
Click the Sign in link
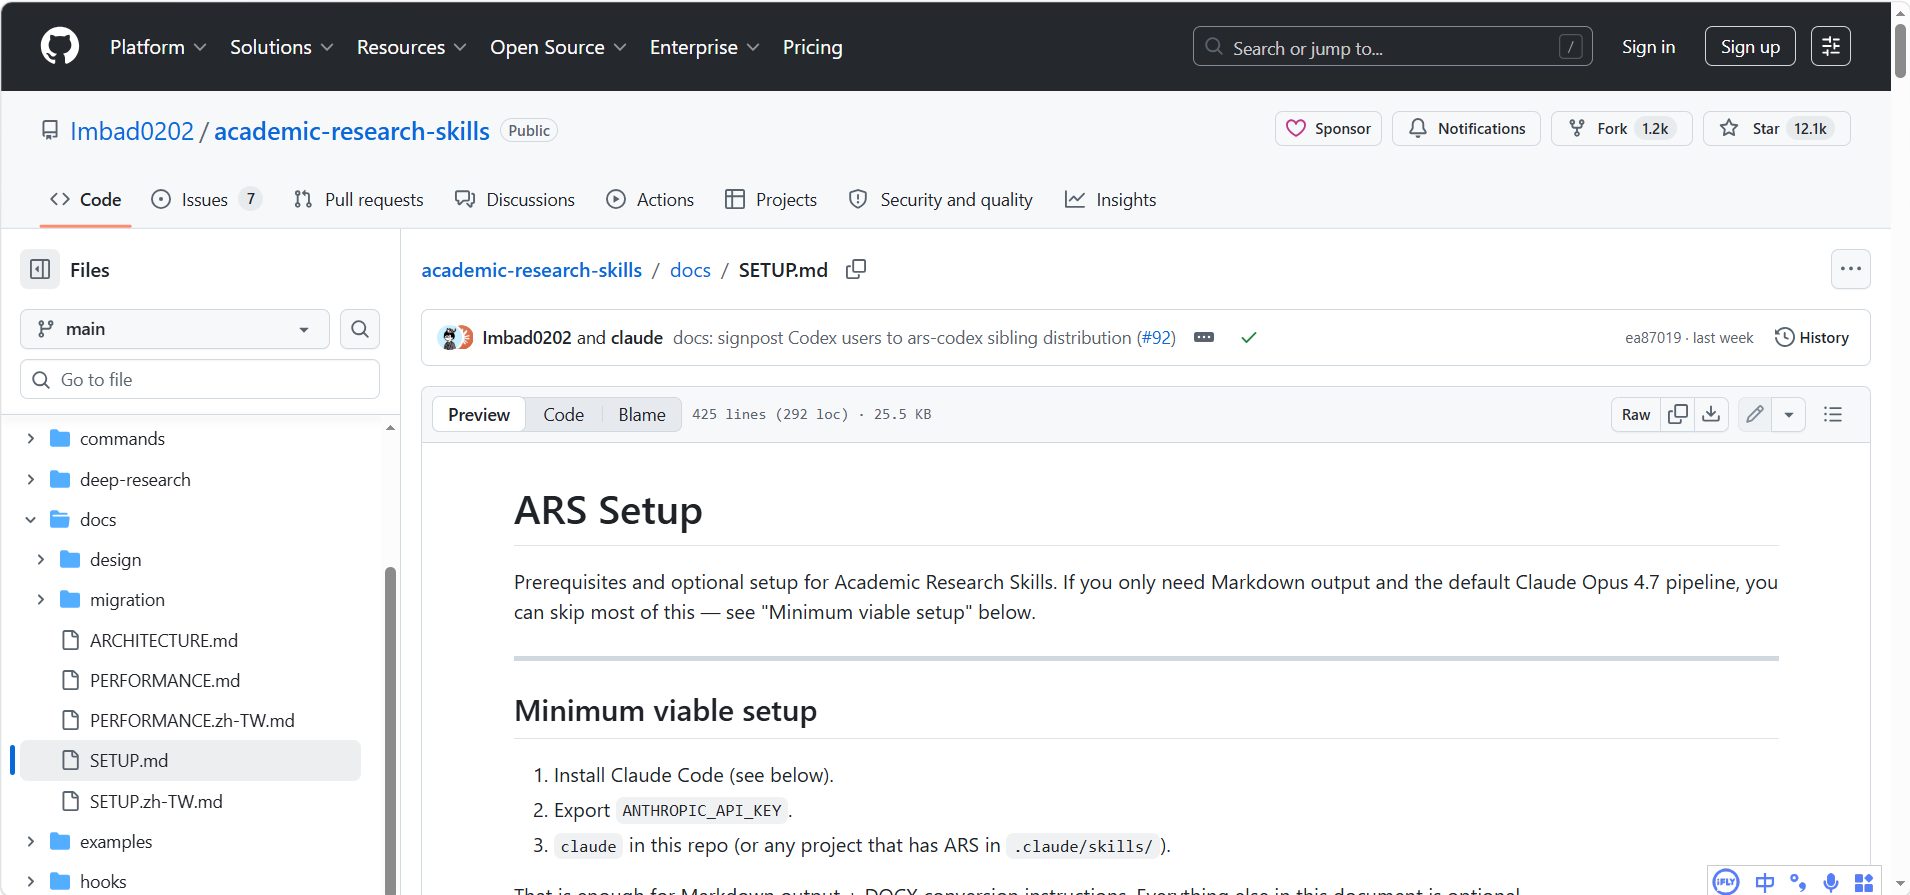1648,47
